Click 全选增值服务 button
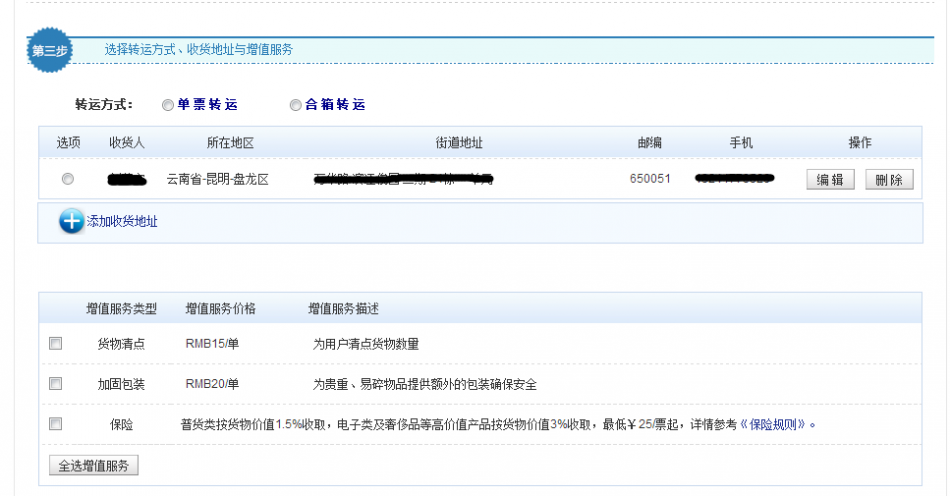 (x=93, y=465)
